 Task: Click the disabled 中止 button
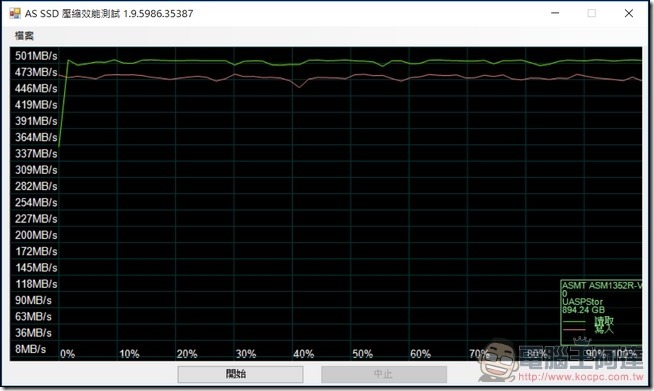pyautogui.click(x=384, y=374)
